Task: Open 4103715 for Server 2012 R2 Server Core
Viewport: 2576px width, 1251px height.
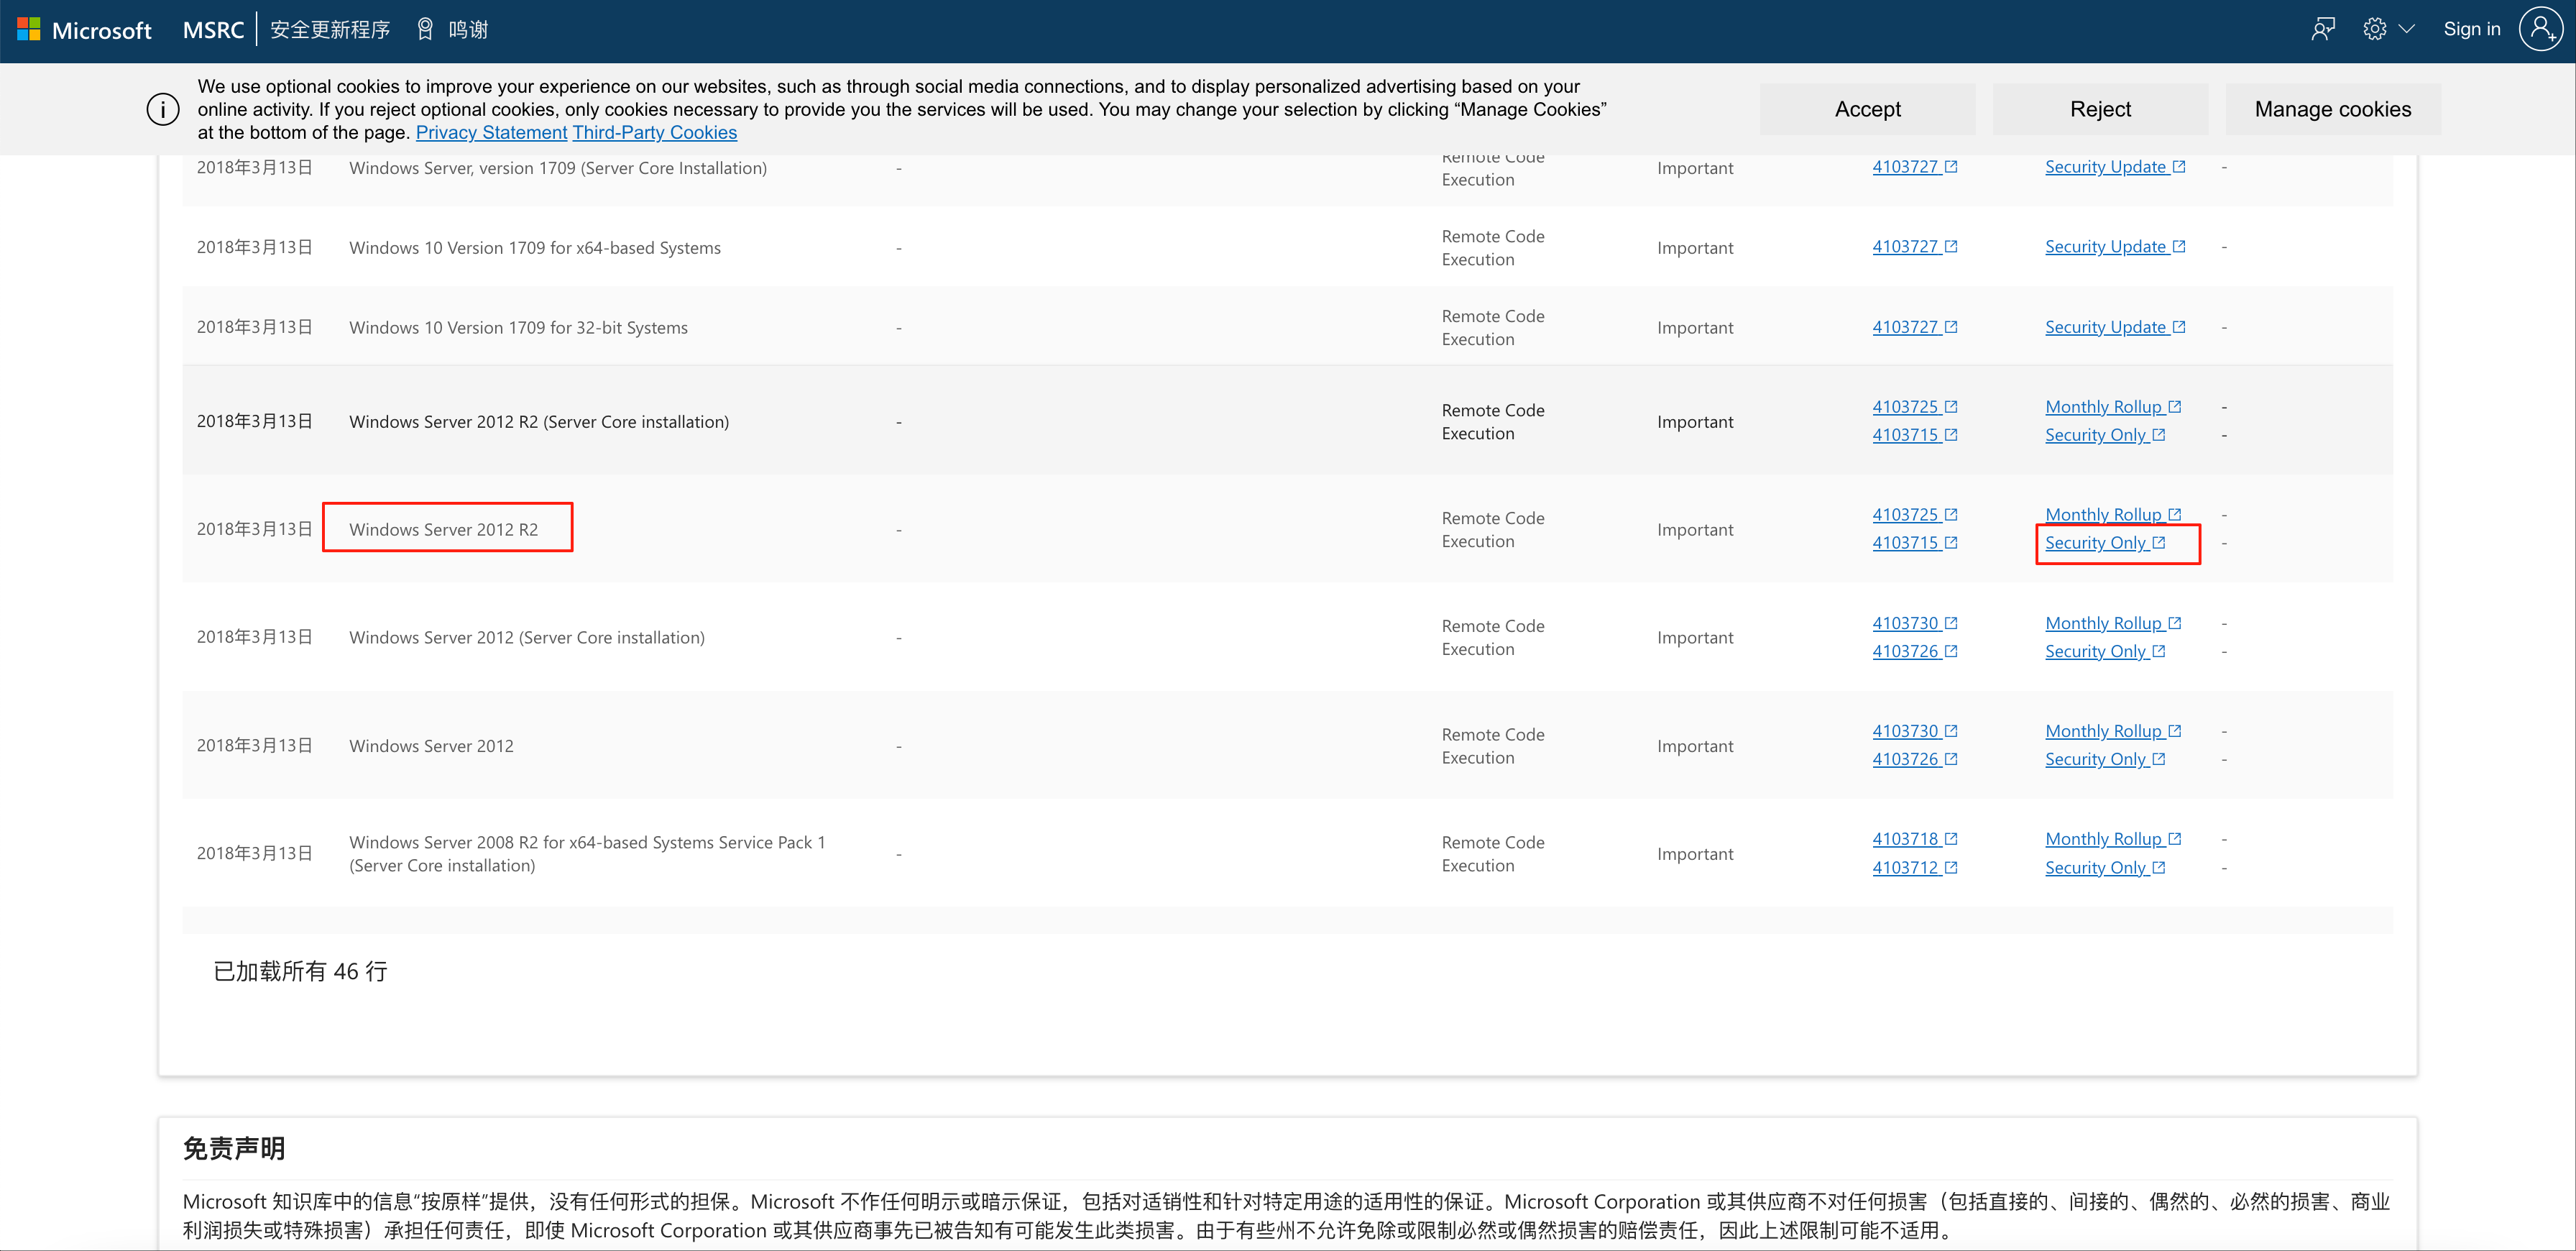Action: (1914, 435)
